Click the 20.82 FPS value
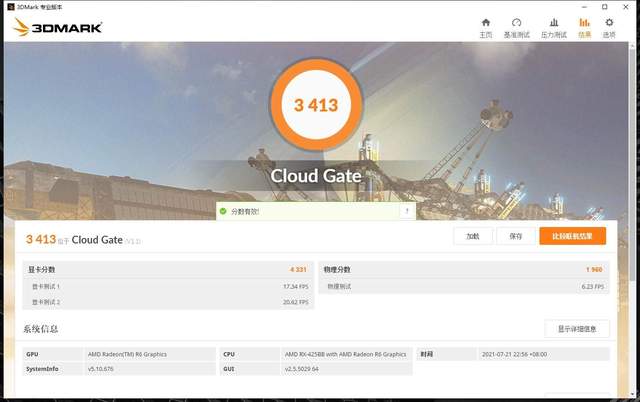This screenshot has width=640, height=402. pyautogui.click(x=296, y=302)
